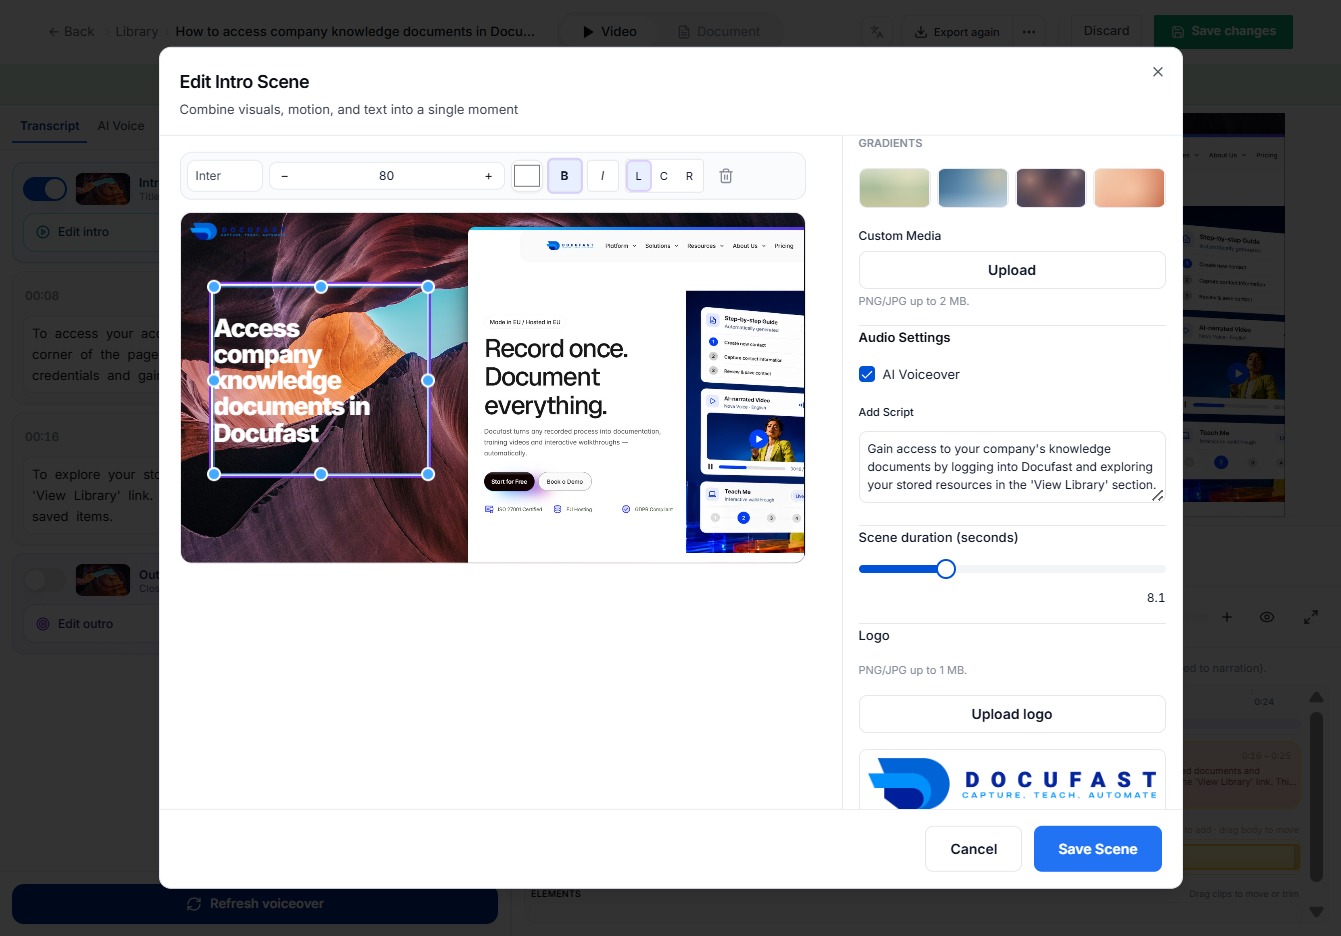Viewport: 1341px width, 936px height.
Task: Open the Library breadcrumb in background
Action: tap(137, 32)
